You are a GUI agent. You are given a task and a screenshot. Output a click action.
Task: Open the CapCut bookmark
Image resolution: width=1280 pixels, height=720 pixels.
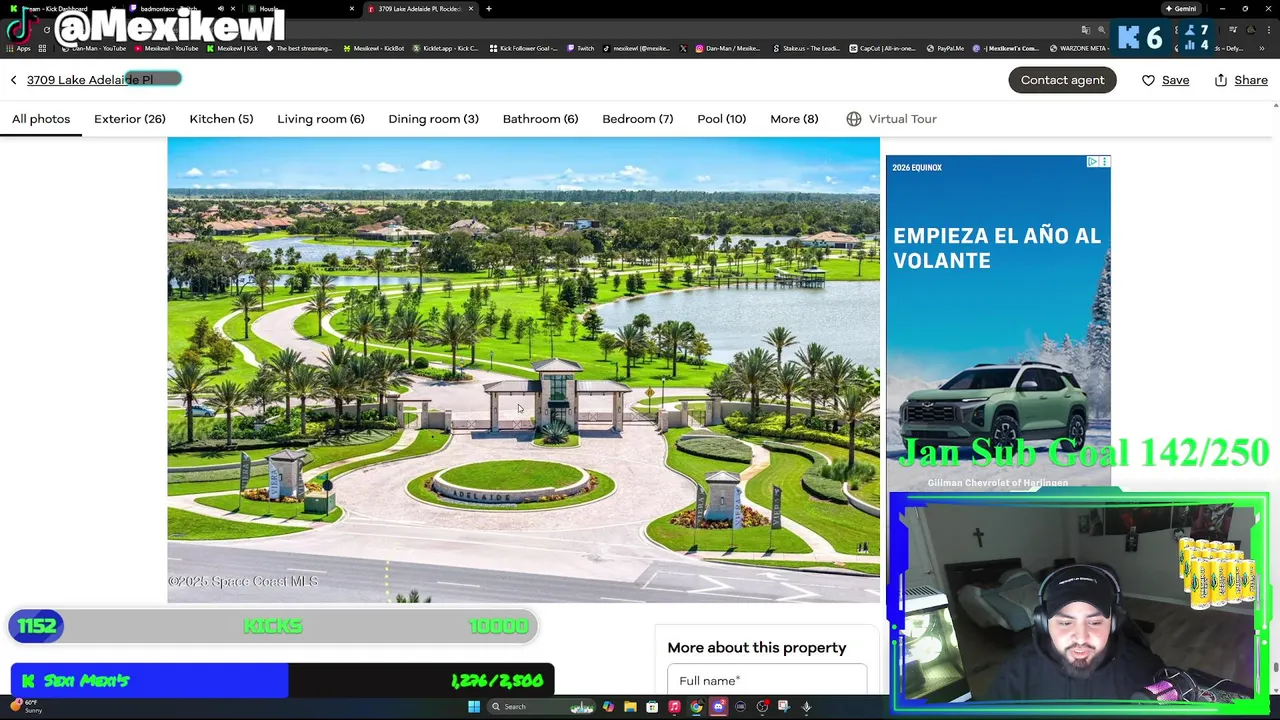(883, 48)
